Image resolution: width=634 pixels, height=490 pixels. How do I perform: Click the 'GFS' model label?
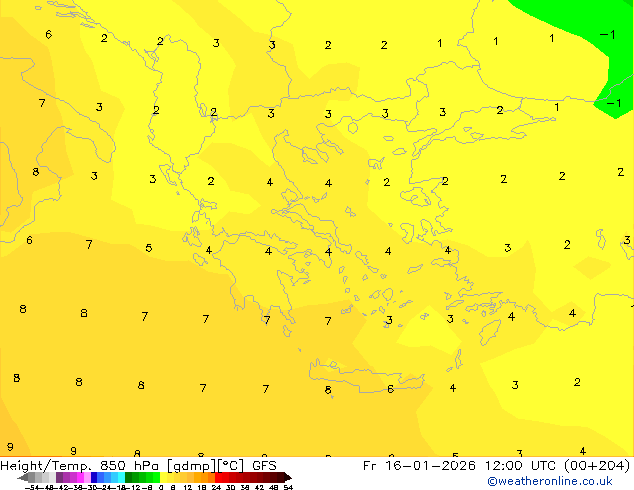(264, 466)
